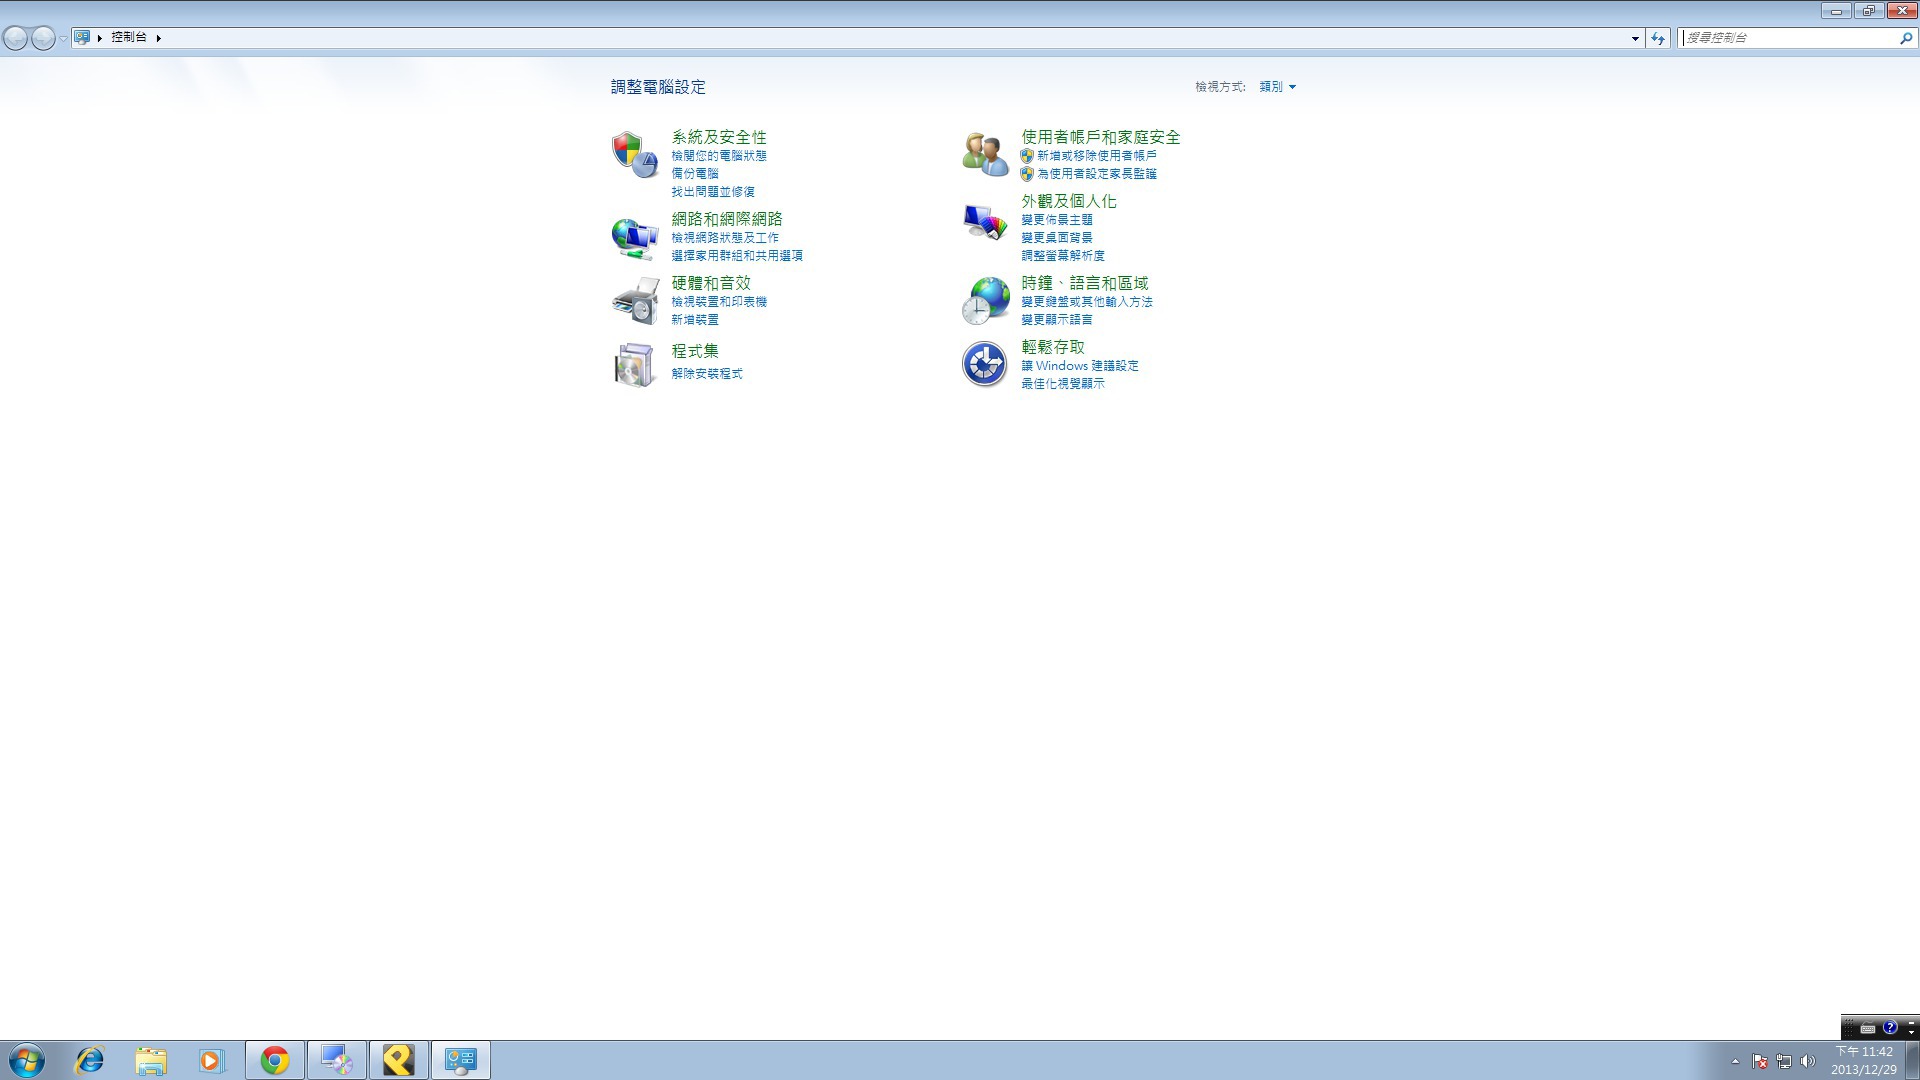Open the 使用者帳戶和家庭安全 heading link

coord(1101,138)
